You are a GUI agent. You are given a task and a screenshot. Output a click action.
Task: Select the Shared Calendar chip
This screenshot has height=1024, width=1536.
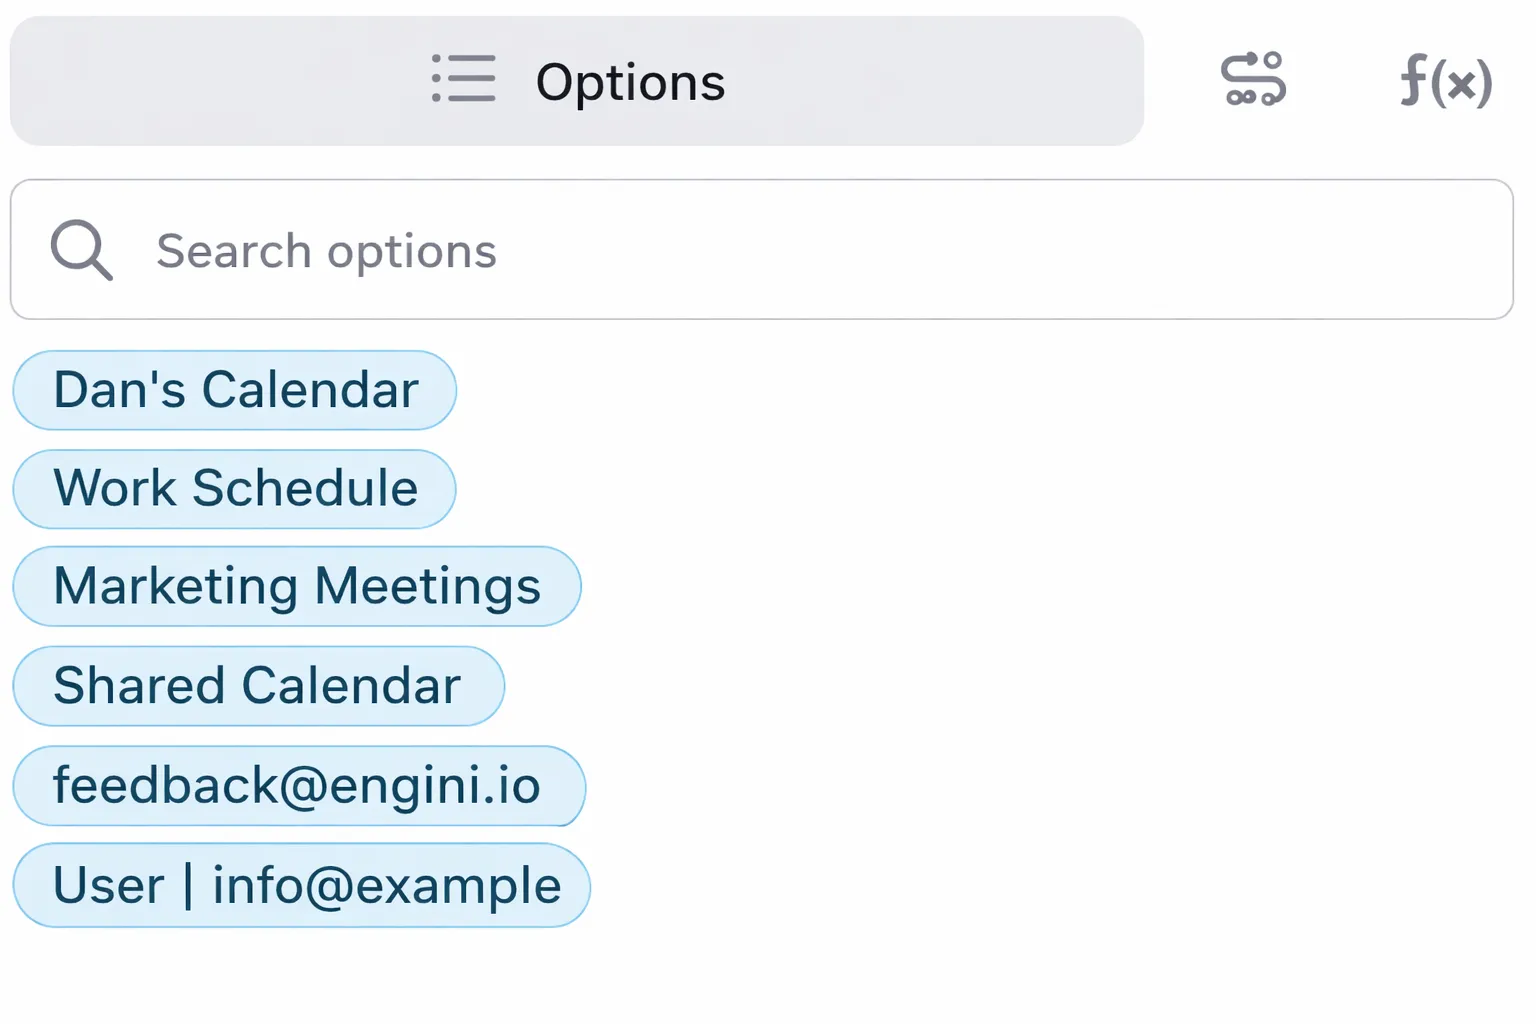tap(259, 686)
